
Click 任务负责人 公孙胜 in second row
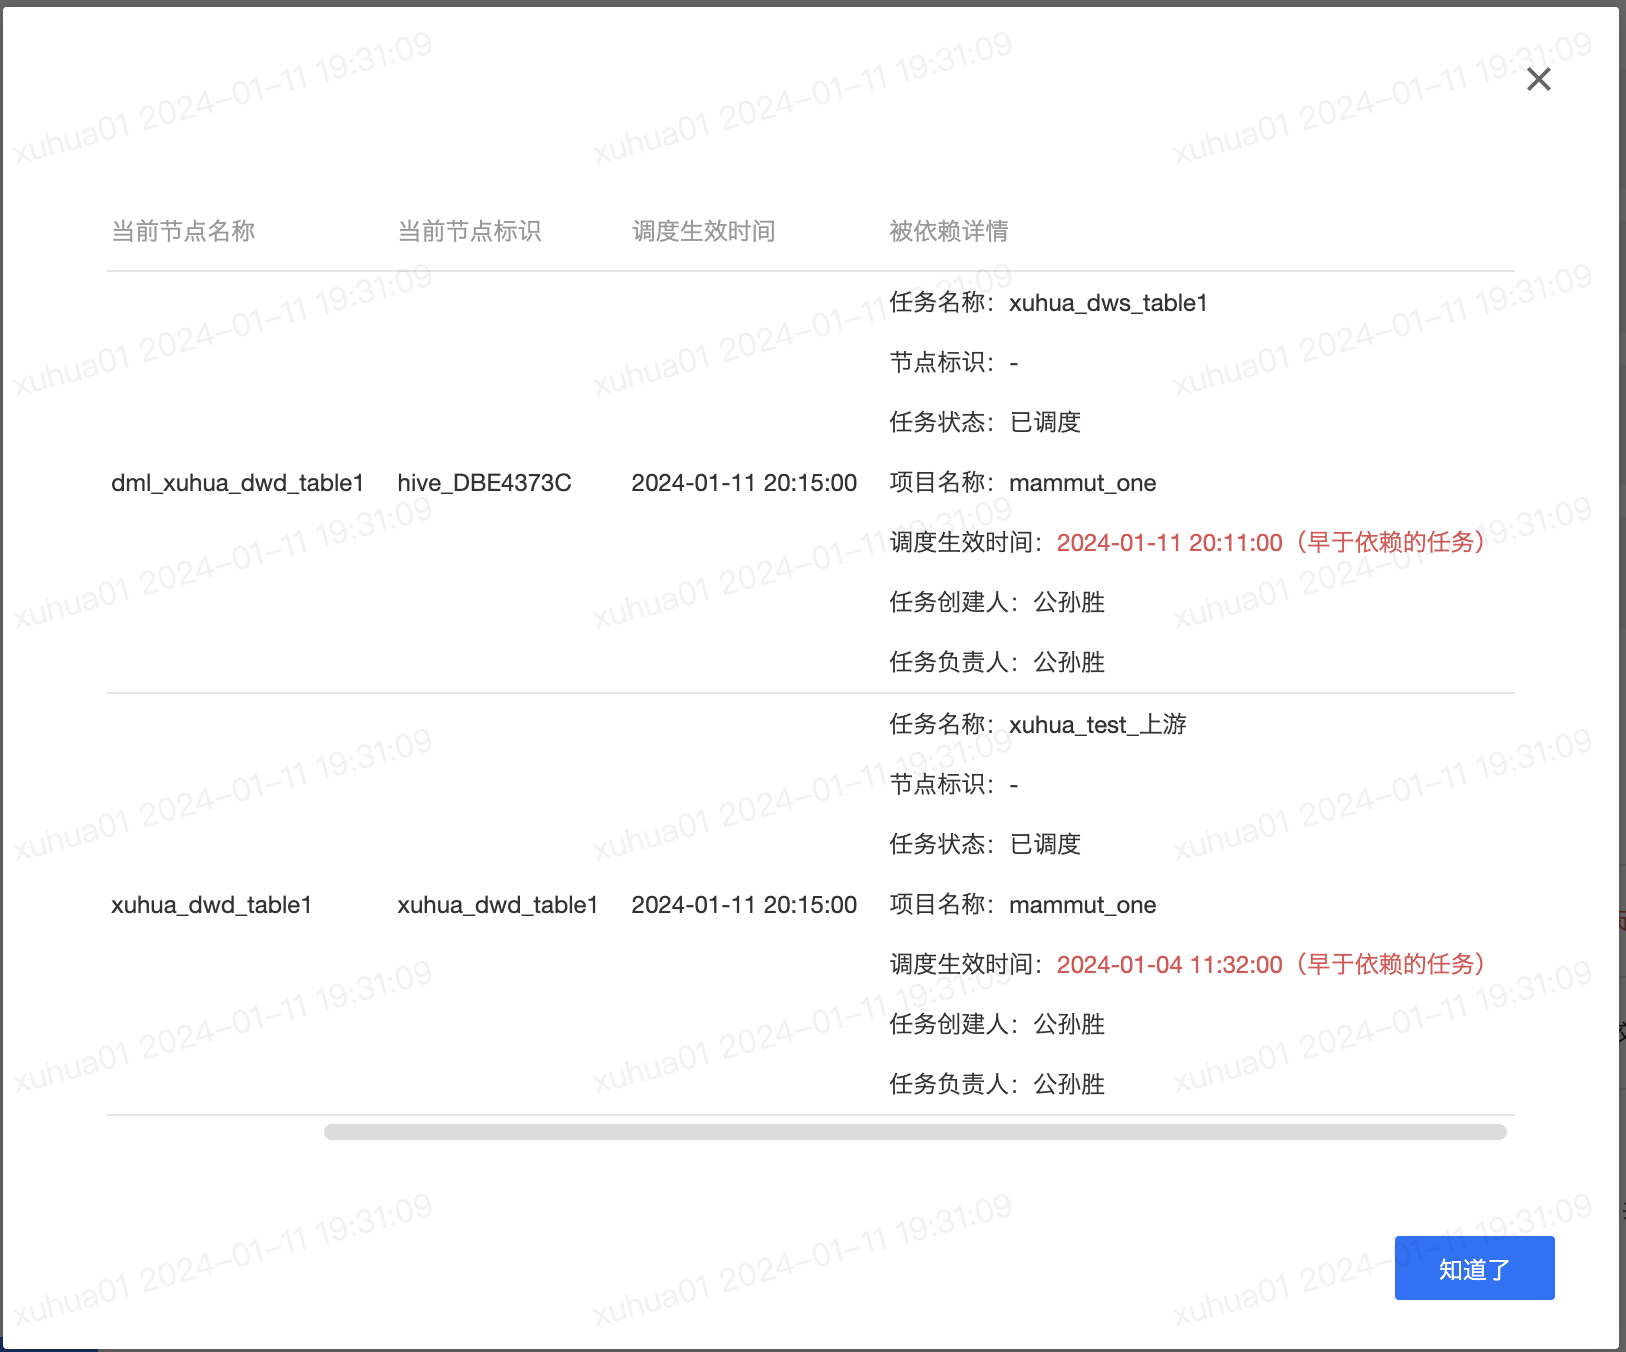(x=997, y=1084)
